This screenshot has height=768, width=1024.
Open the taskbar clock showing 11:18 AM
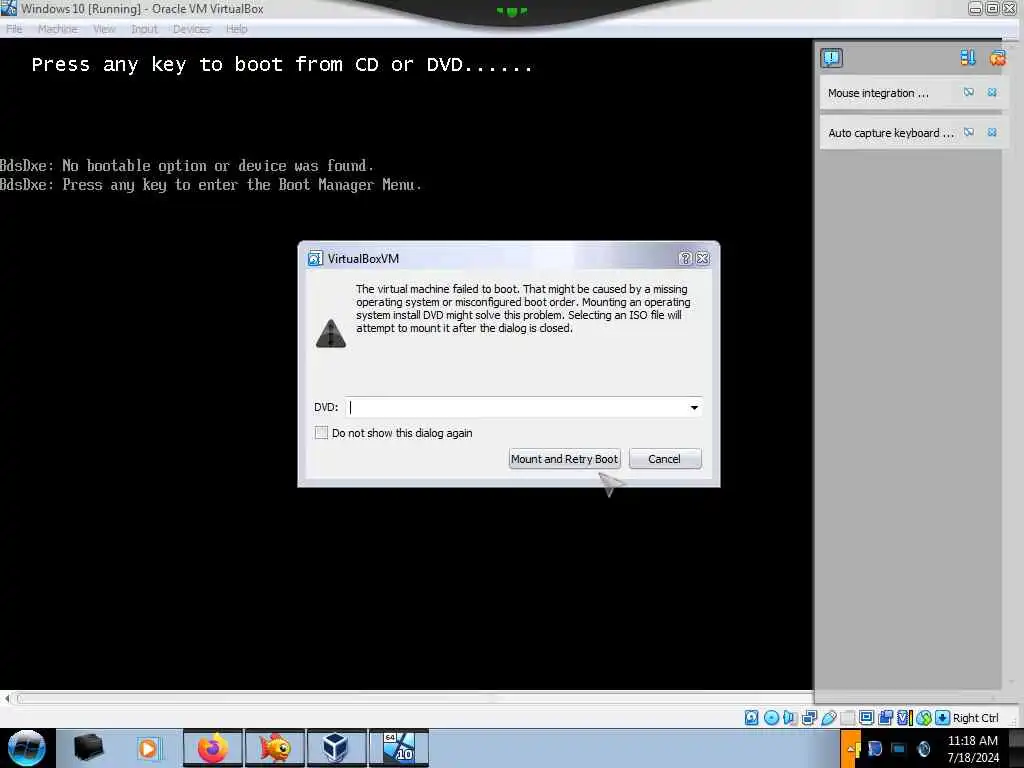973,748
